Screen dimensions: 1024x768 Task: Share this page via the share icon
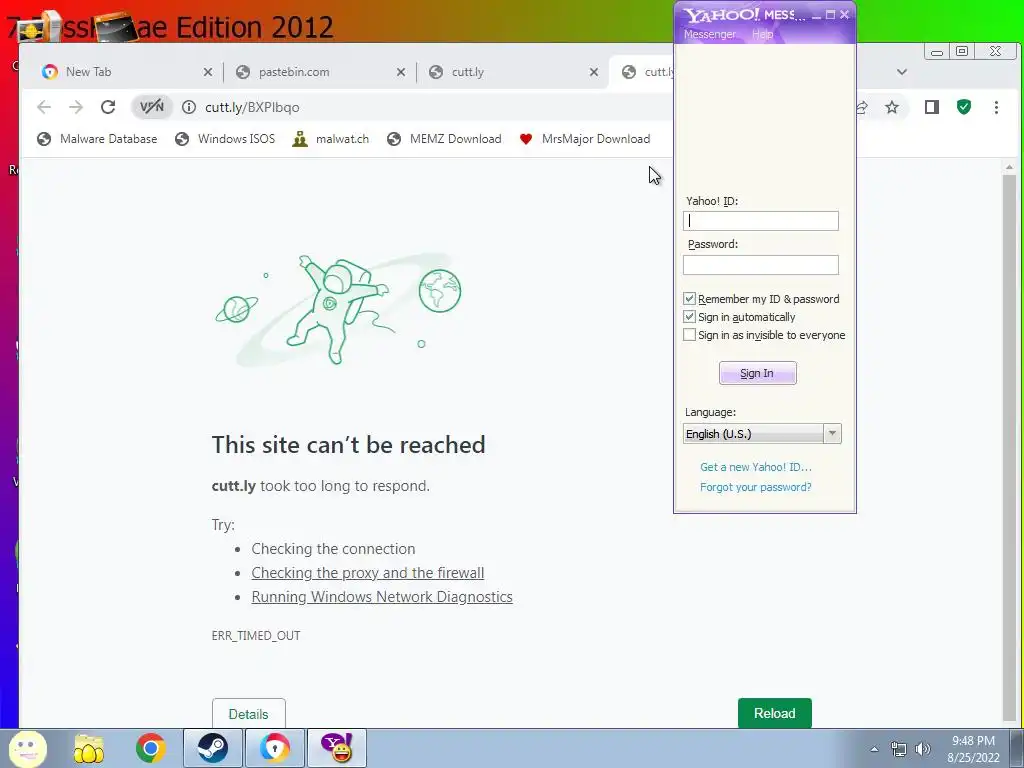tap(862, 107)
